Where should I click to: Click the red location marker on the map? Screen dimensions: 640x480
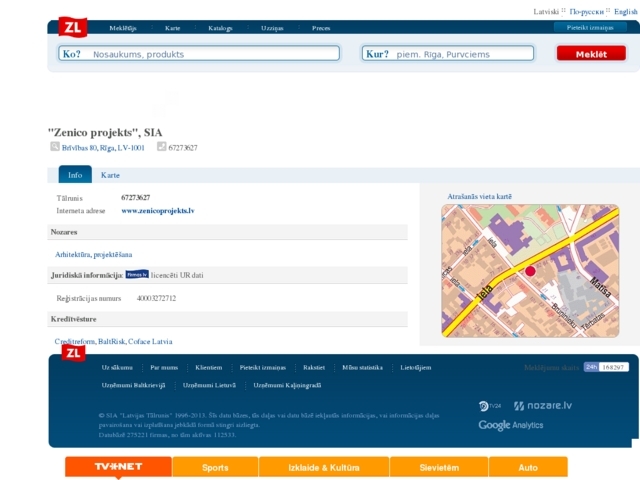pos(530,271)
